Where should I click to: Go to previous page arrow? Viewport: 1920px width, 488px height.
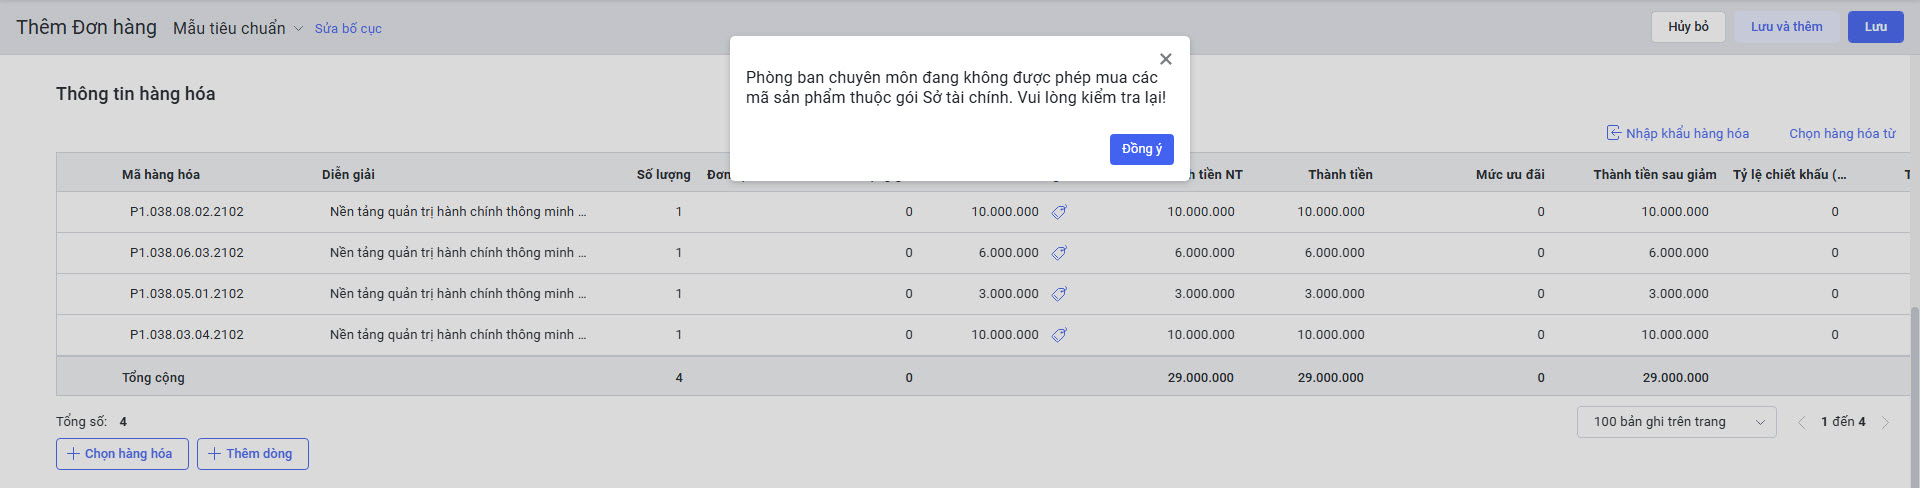[x=1802, y=422]
